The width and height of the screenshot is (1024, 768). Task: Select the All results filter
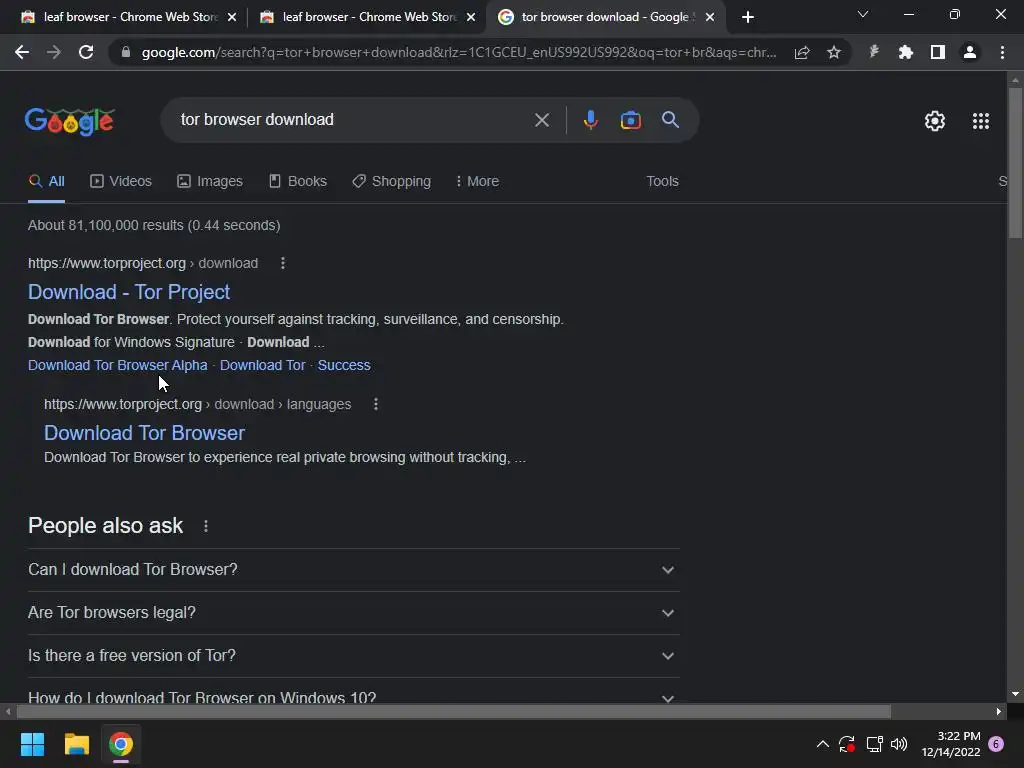[x=46, y=182]
